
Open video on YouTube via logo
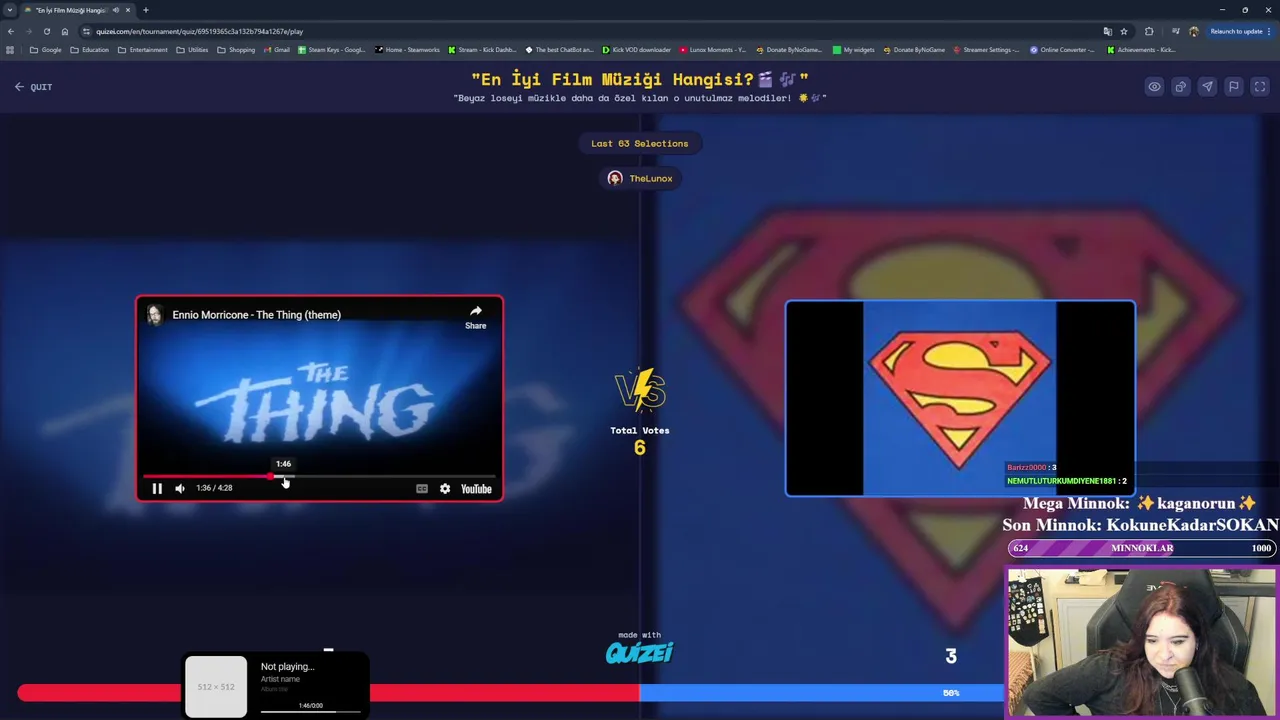(x=476, y=489)
